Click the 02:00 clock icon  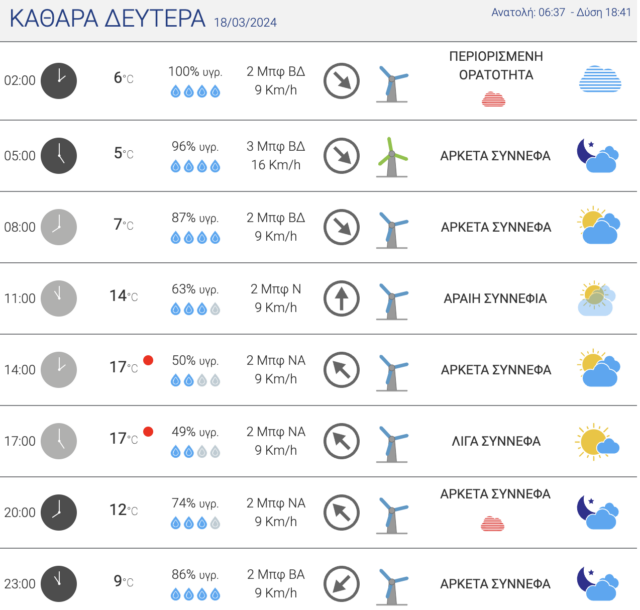[x=58, y=81]
